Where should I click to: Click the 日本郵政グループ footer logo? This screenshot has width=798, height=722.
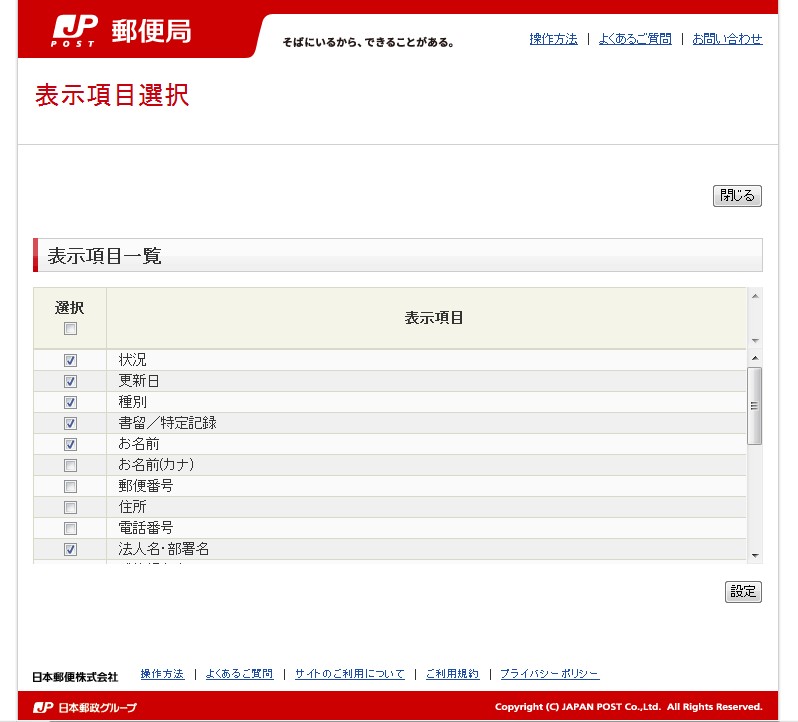85,708
